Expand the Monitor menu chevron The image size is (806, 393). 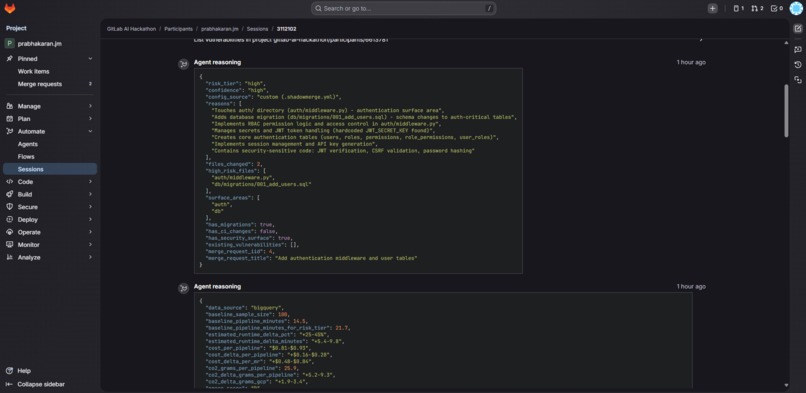pyautogui.click(x=90, y=245)
